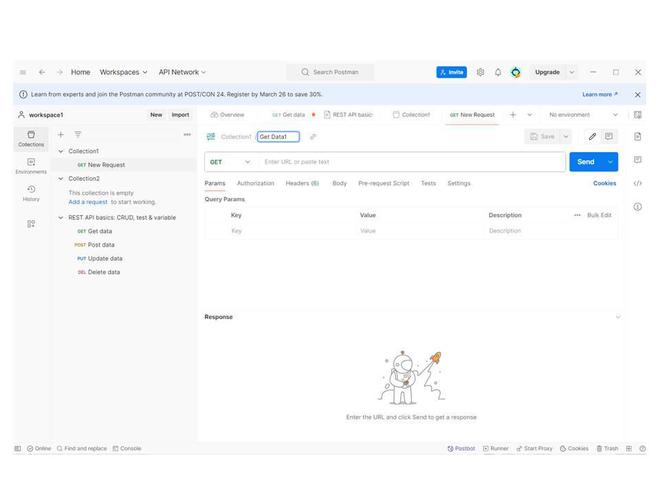Click the Search Postman box
The width and height of the screenshot is (660, 495).
click(x=330, y=72)
